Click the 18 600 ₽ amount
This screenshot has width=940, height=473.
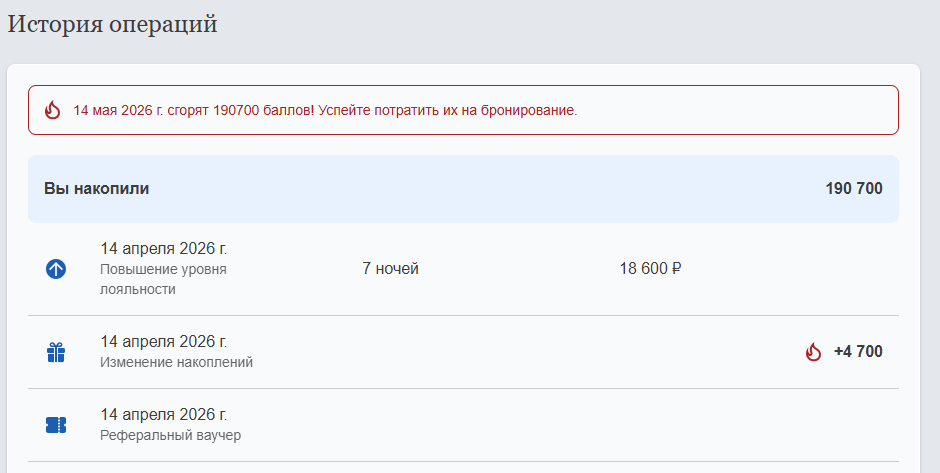tap(645, 269)
